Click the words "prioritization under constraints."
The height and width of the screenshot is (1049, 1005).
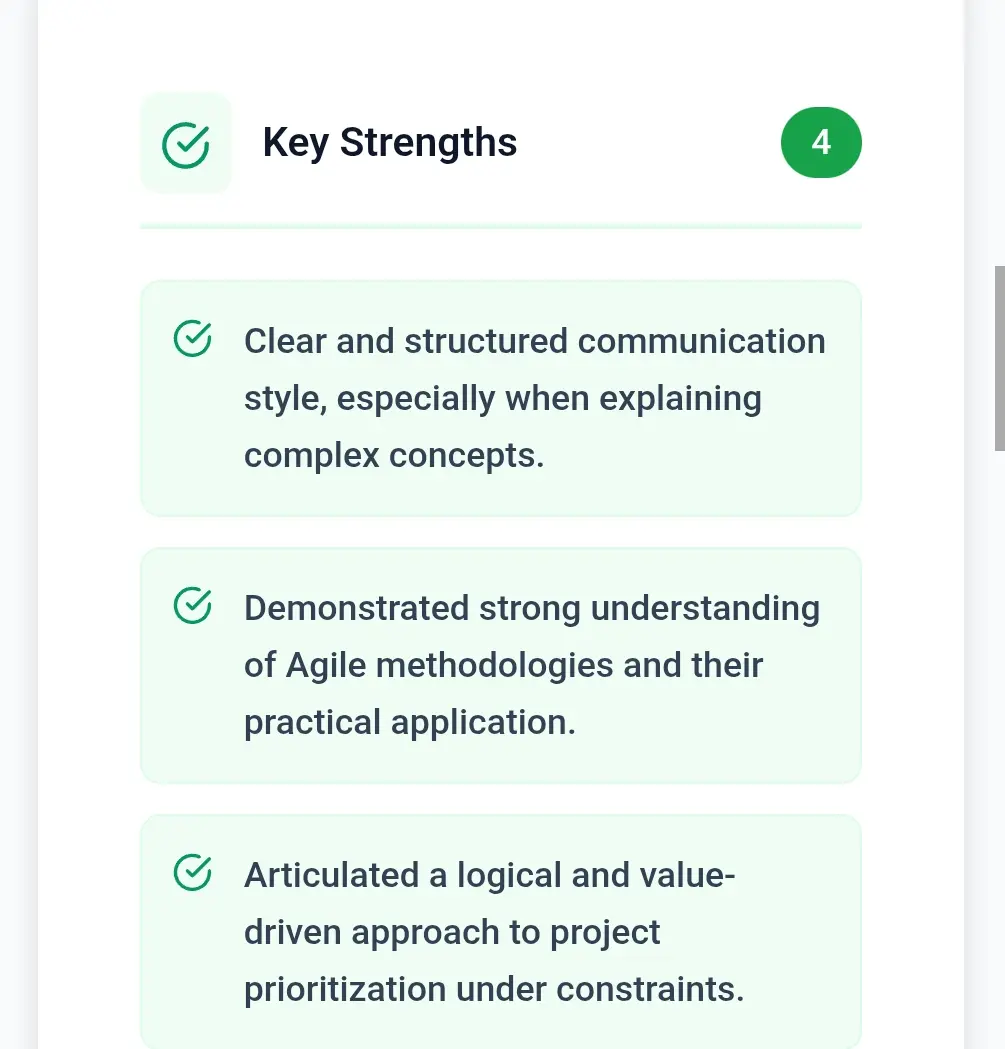[494, 989]
